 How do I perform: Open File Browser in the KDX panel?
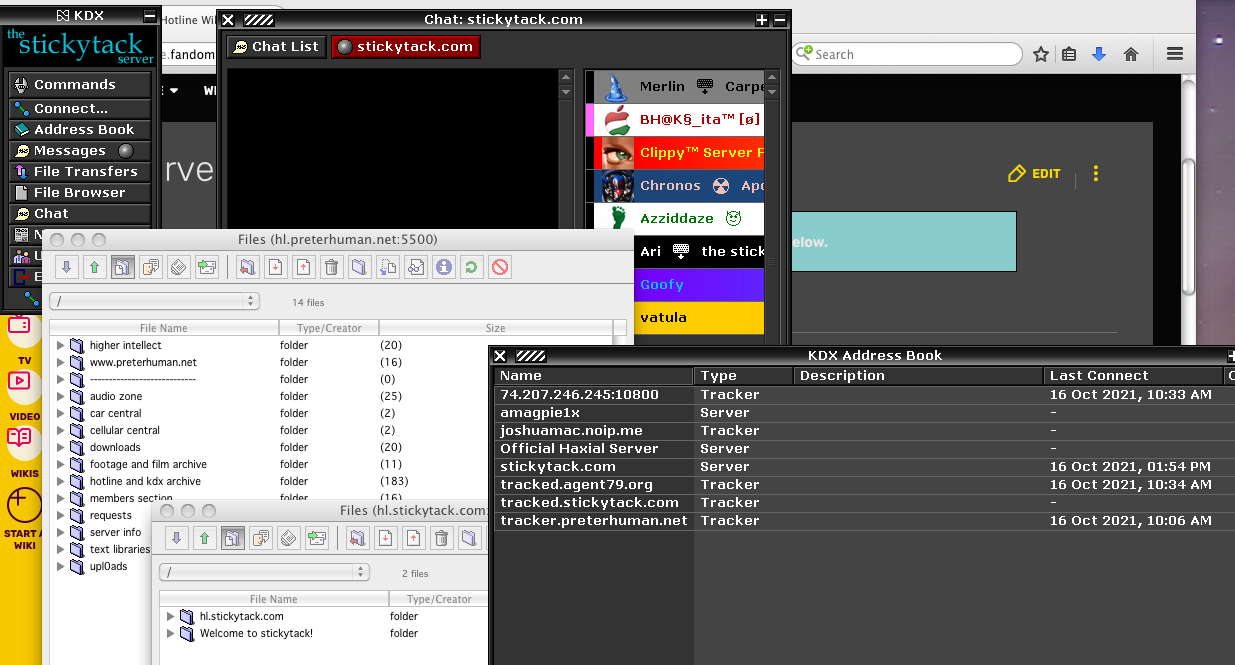pos(80,193)
